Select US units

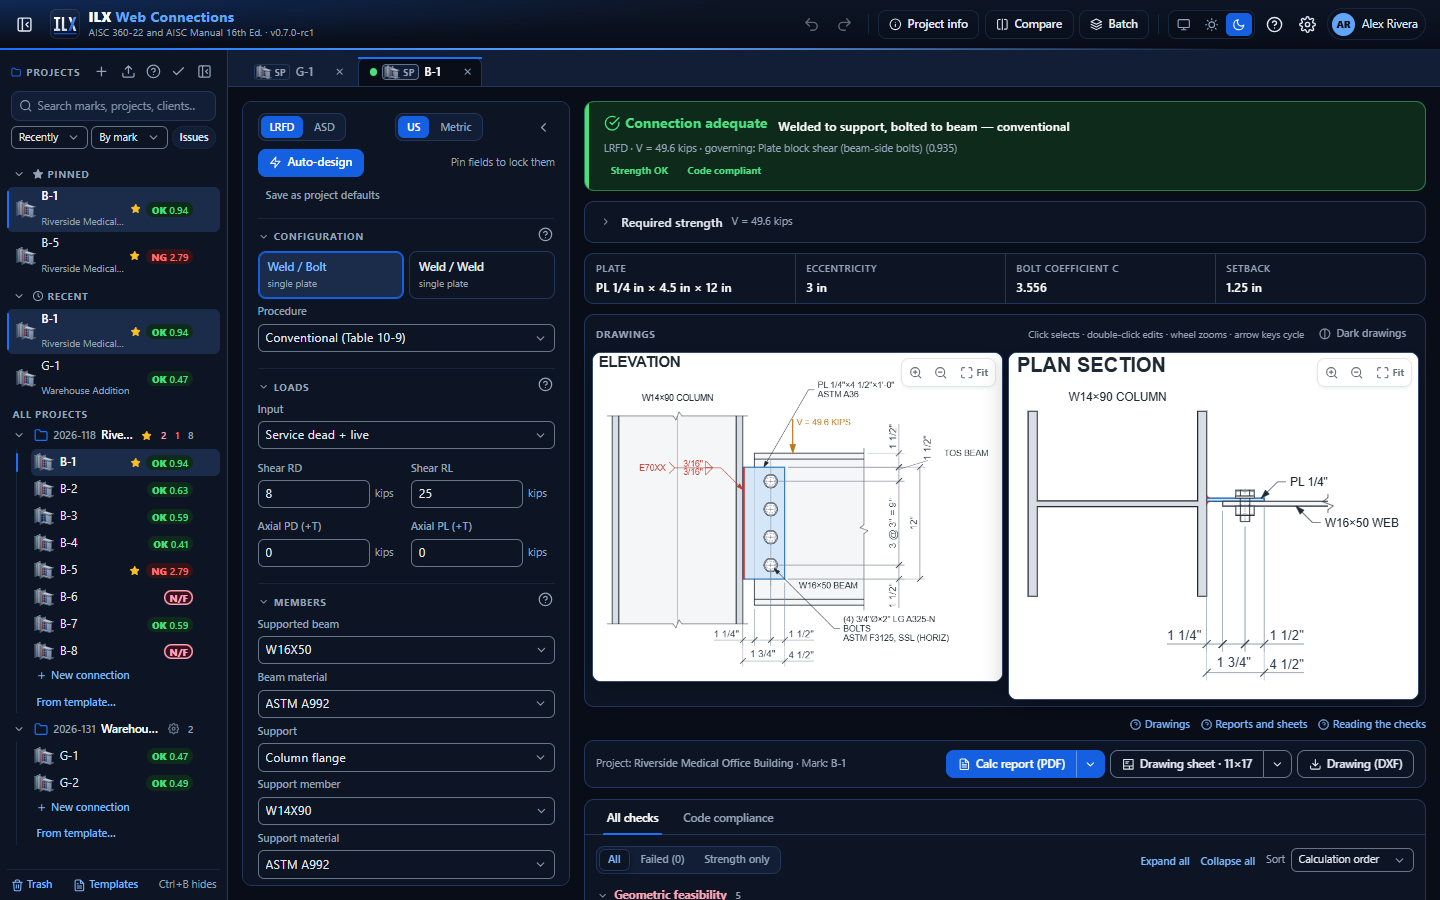tap(414, 127)
